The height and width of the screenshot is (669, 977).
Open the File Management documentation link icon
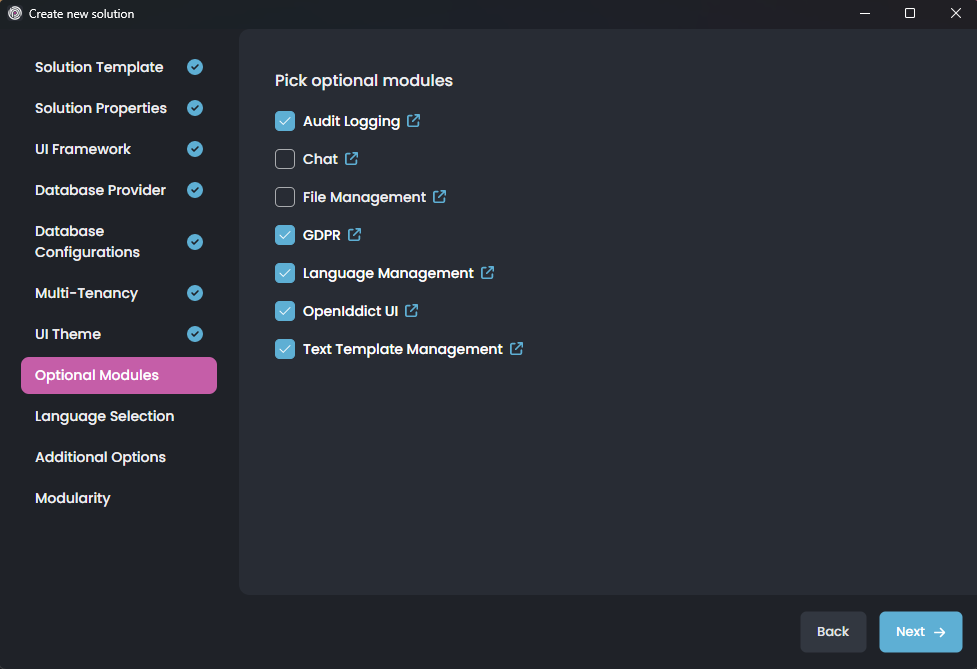coord(440,196)
